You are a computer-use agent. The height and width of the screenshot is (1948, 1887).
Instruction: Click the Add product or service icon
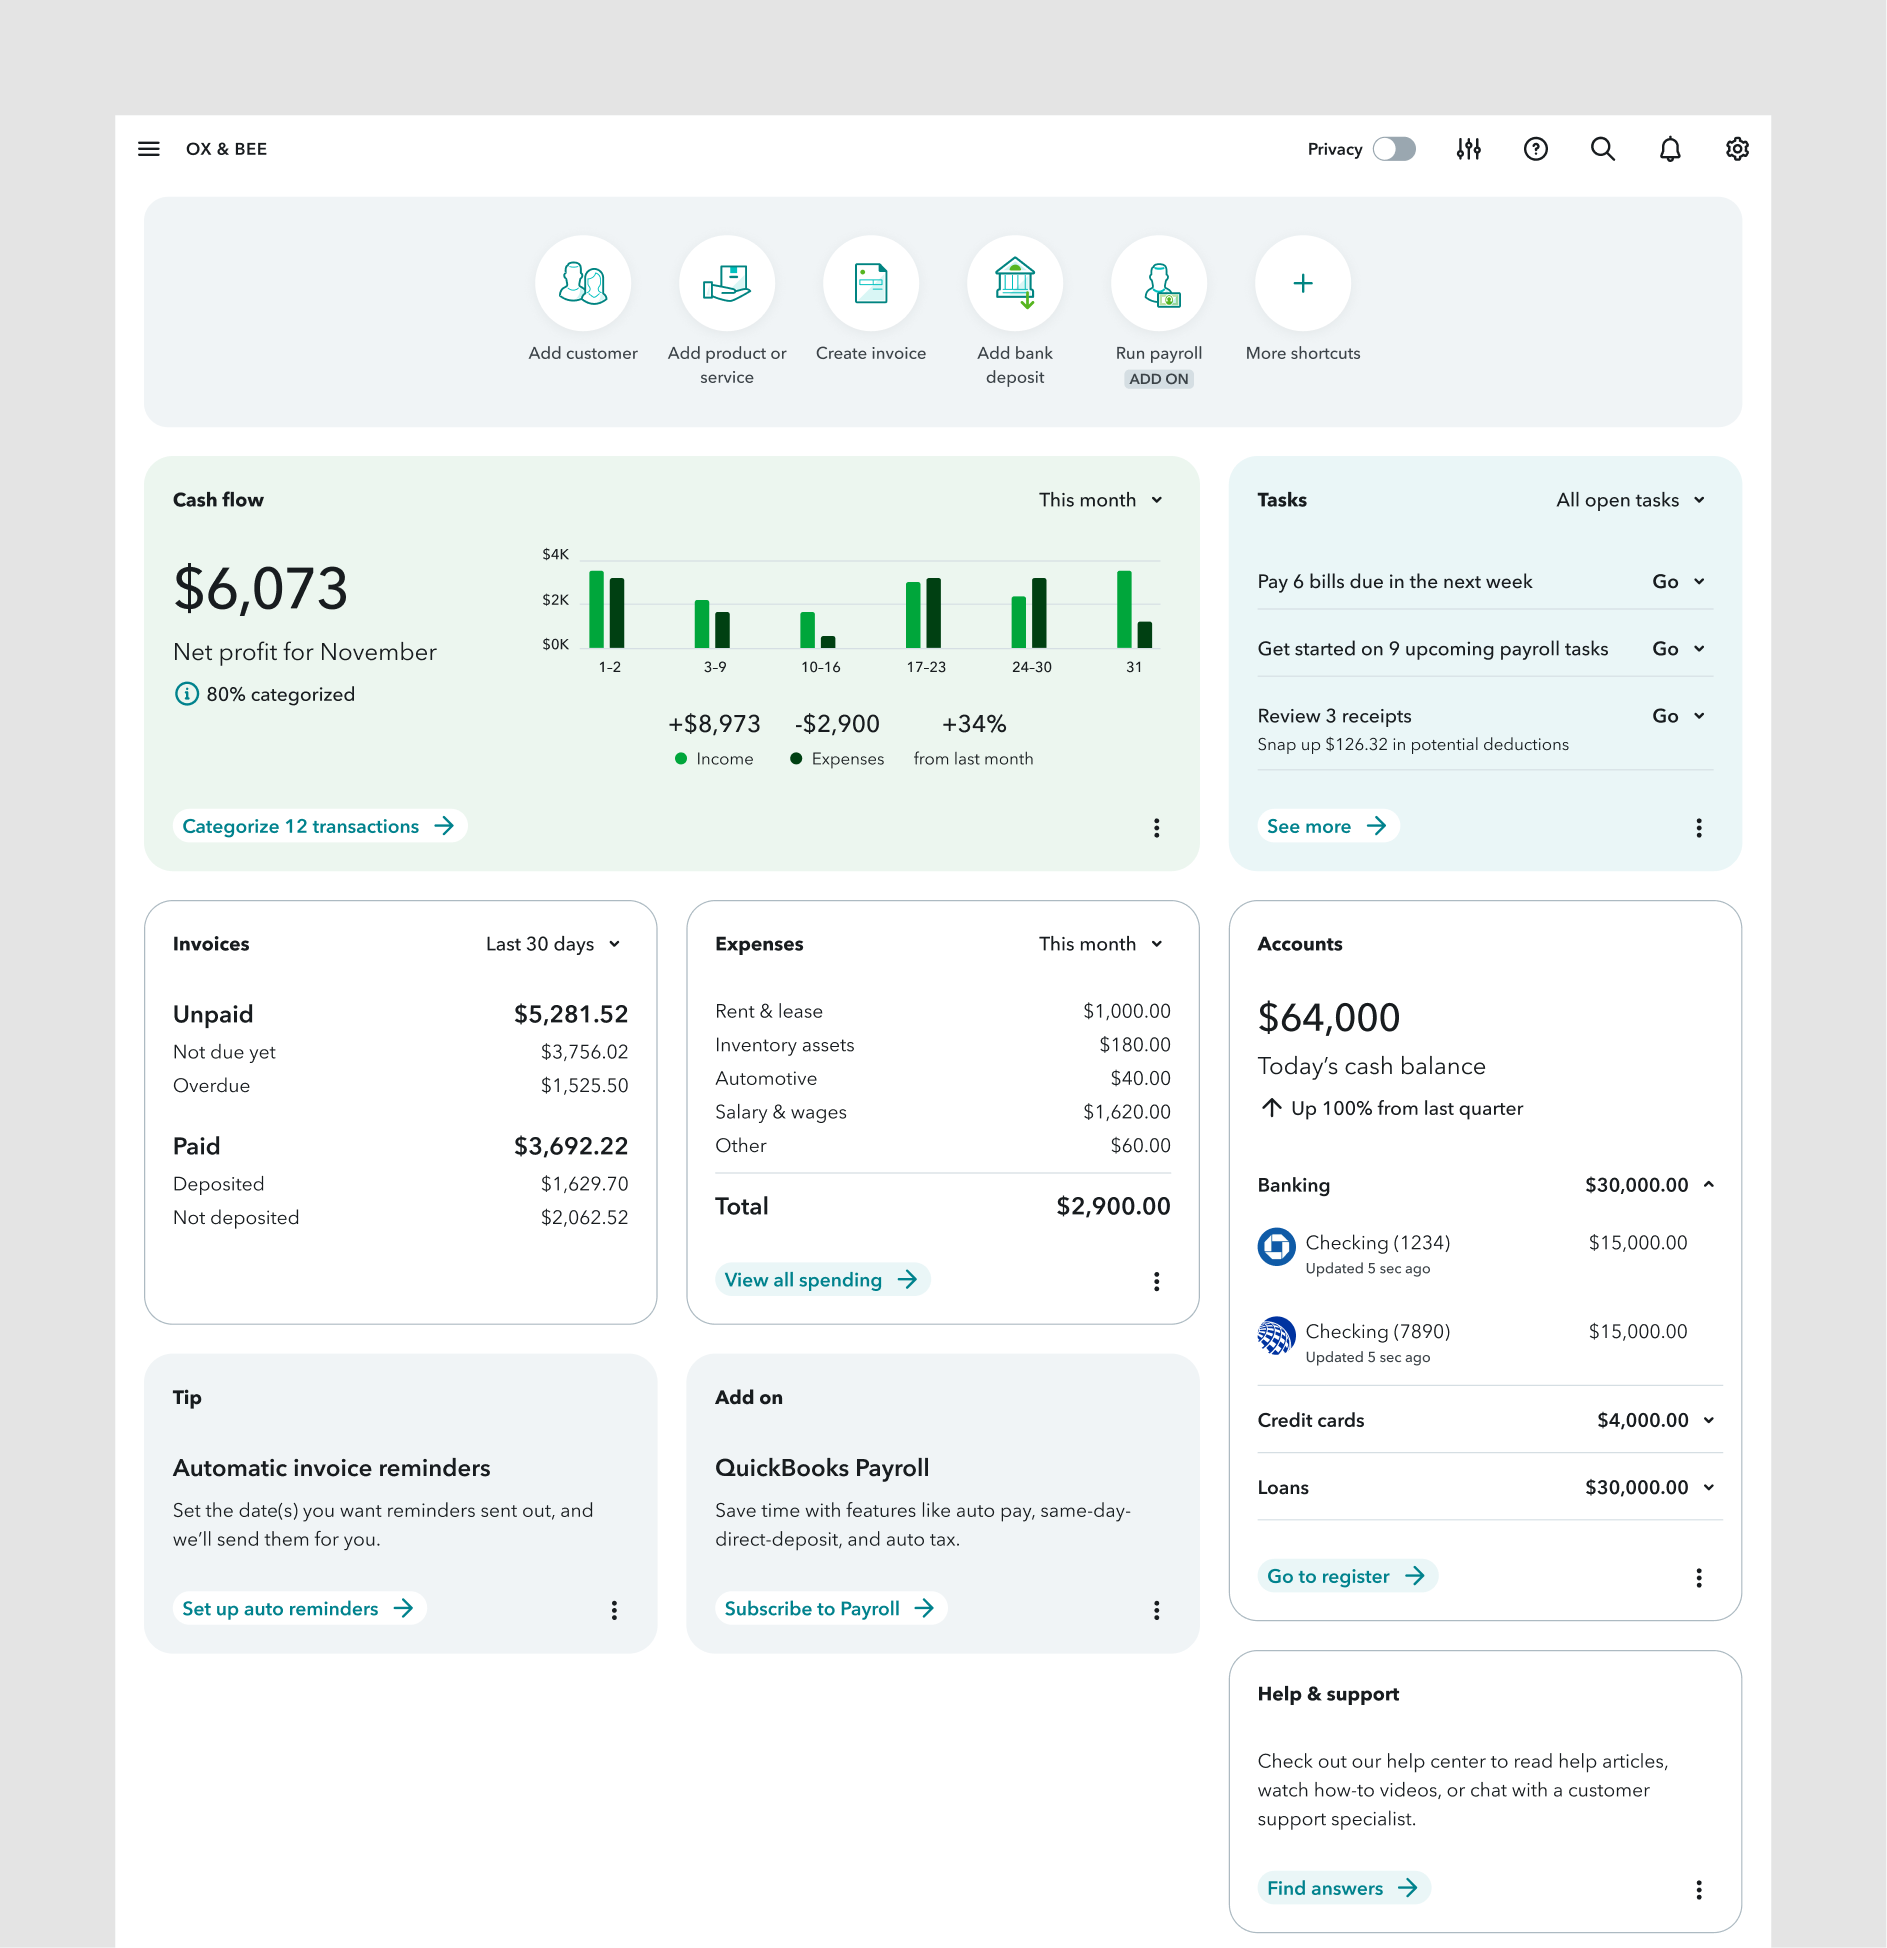(x=727, y=283)
